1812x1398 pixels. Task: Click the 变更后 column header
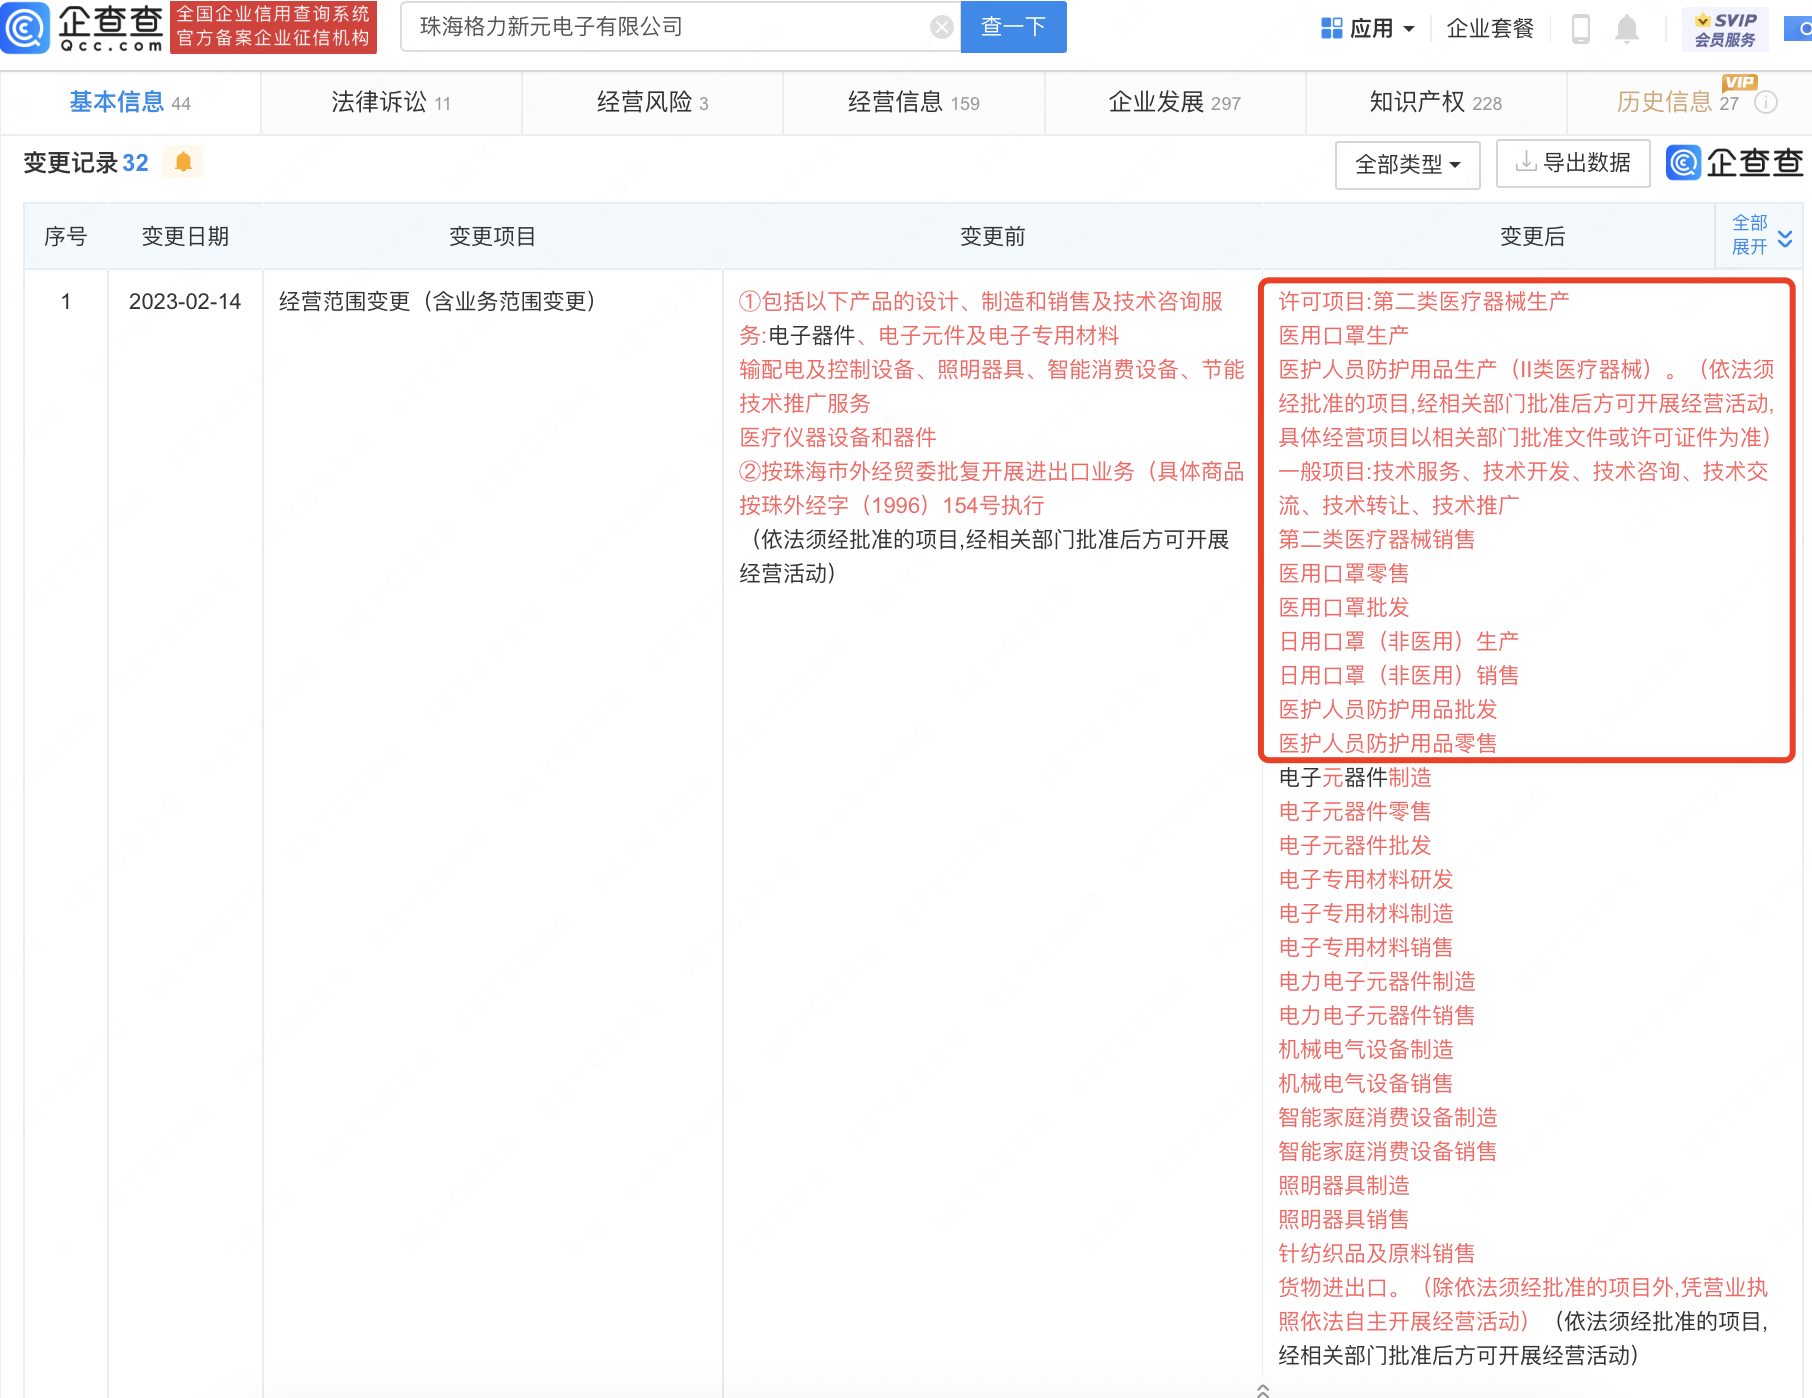[x=1532, y=236]
